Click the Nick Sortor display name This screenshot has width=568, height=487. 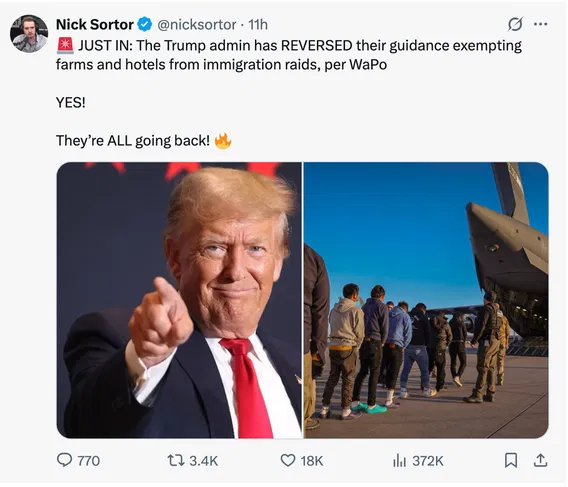pos(95,25)
